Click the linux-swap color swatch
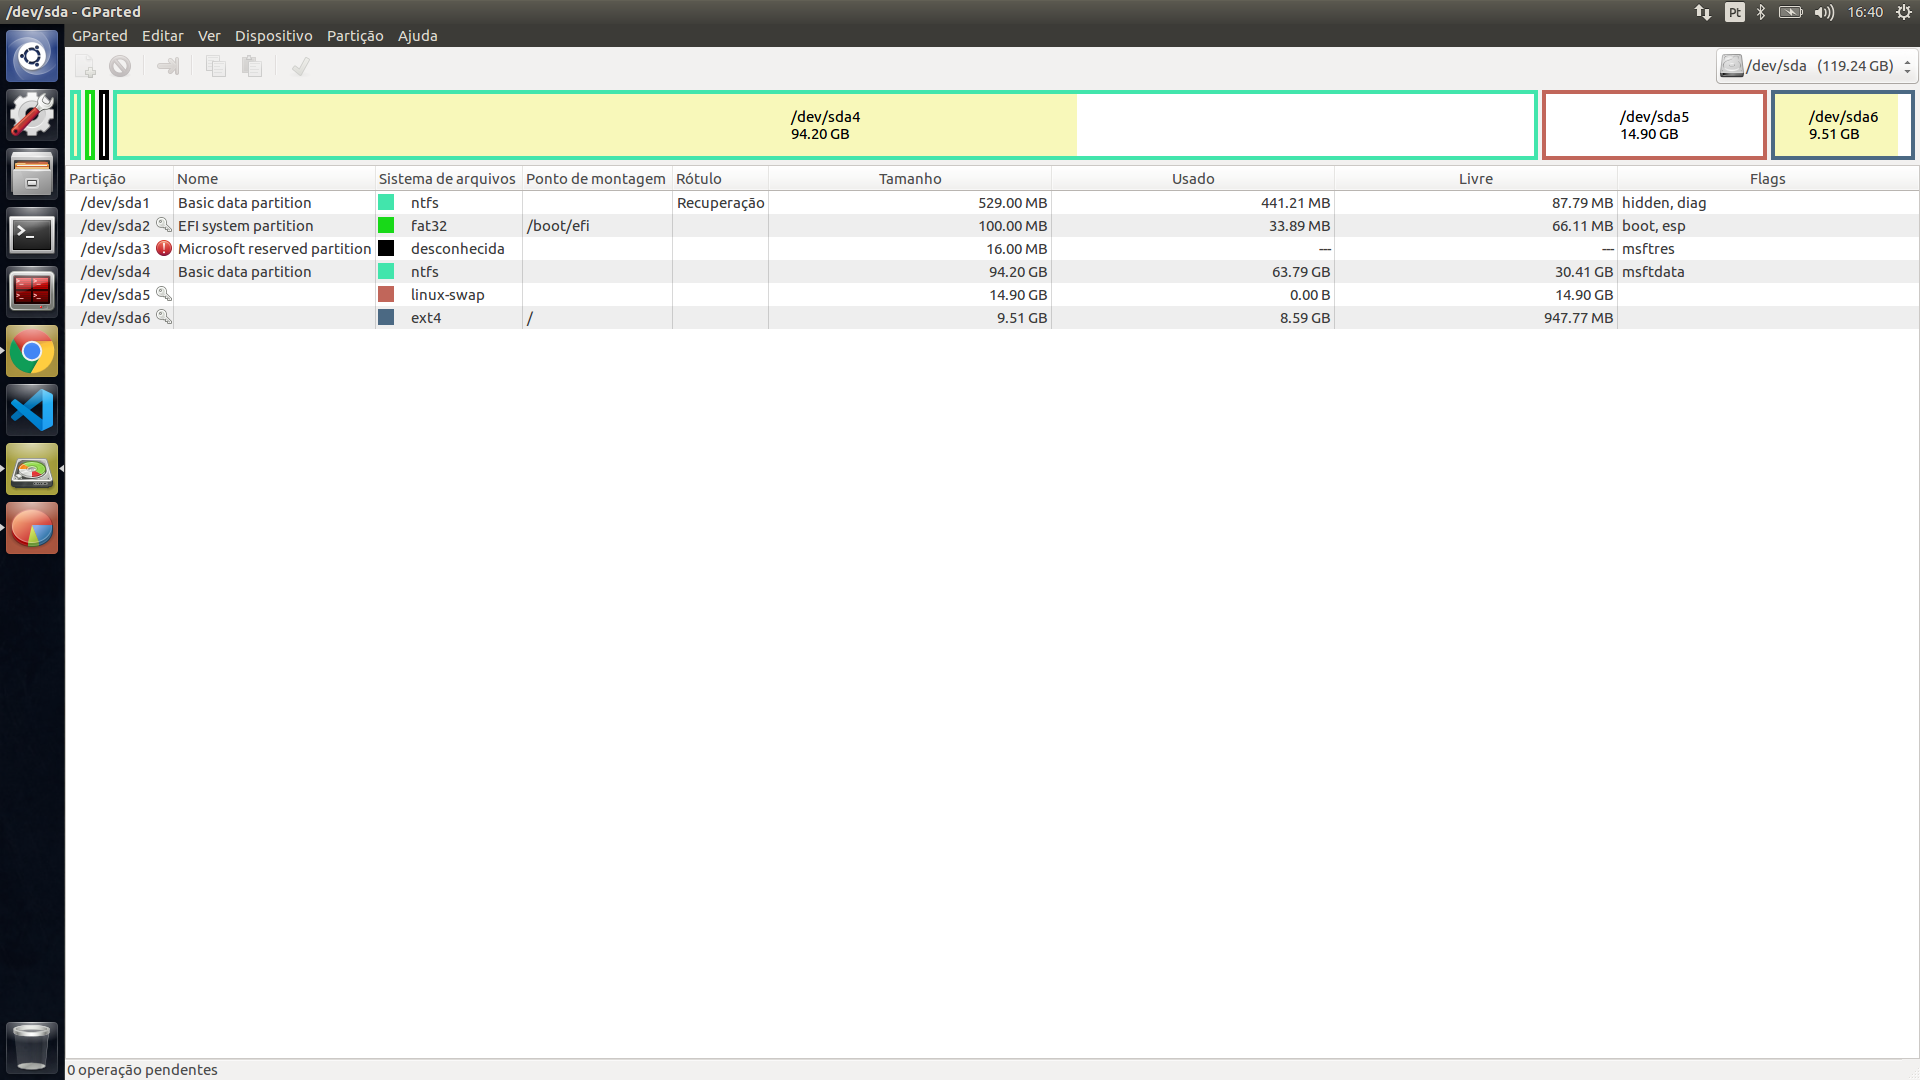Viewport: 1920px width, 1080px height. point(386,295)
